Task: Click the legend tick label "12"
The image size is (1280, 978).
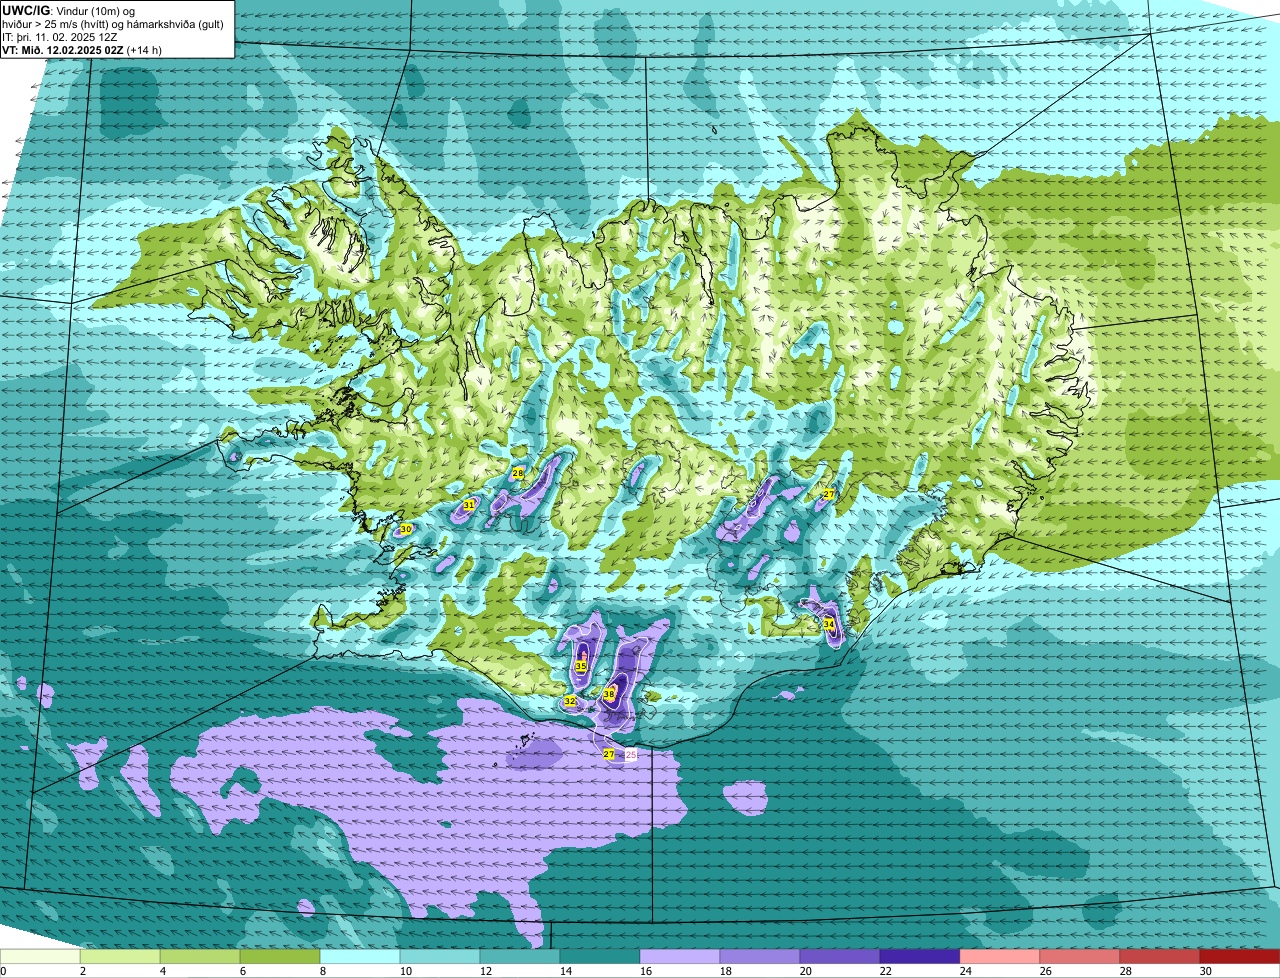Action: (x=486, y=971)
